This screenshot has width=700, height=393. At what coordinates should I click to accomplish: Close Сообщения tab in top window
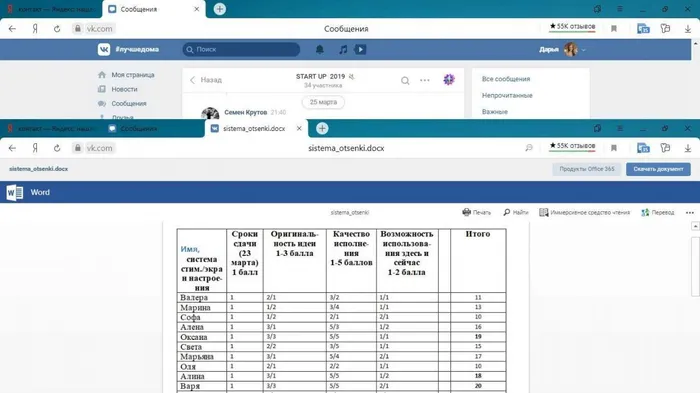tap(196, 9)
